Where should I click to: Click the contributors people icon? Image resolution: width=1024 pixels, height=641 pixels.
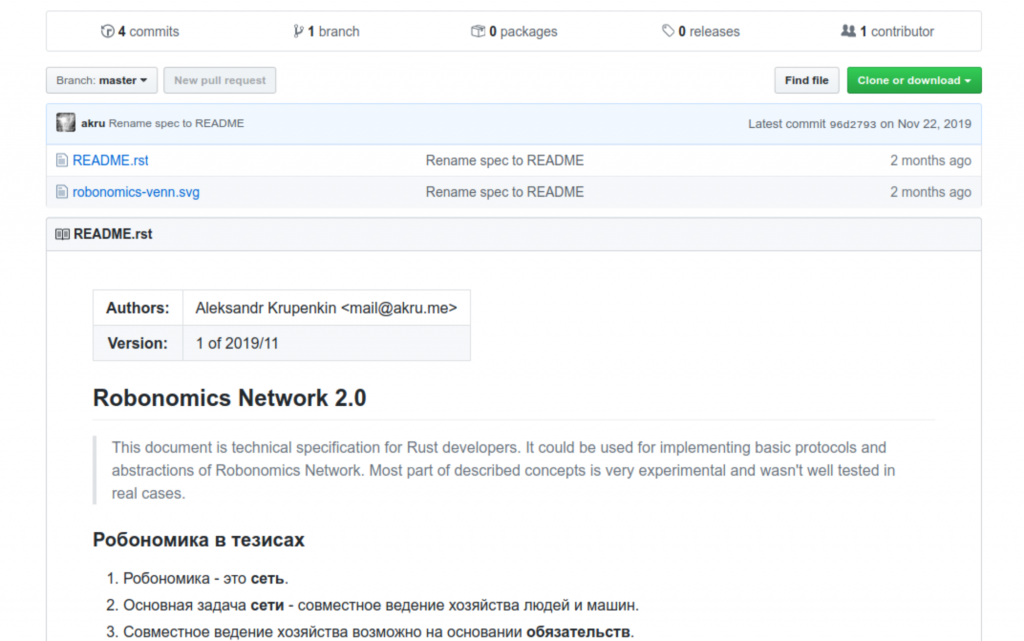coord(848,31)
